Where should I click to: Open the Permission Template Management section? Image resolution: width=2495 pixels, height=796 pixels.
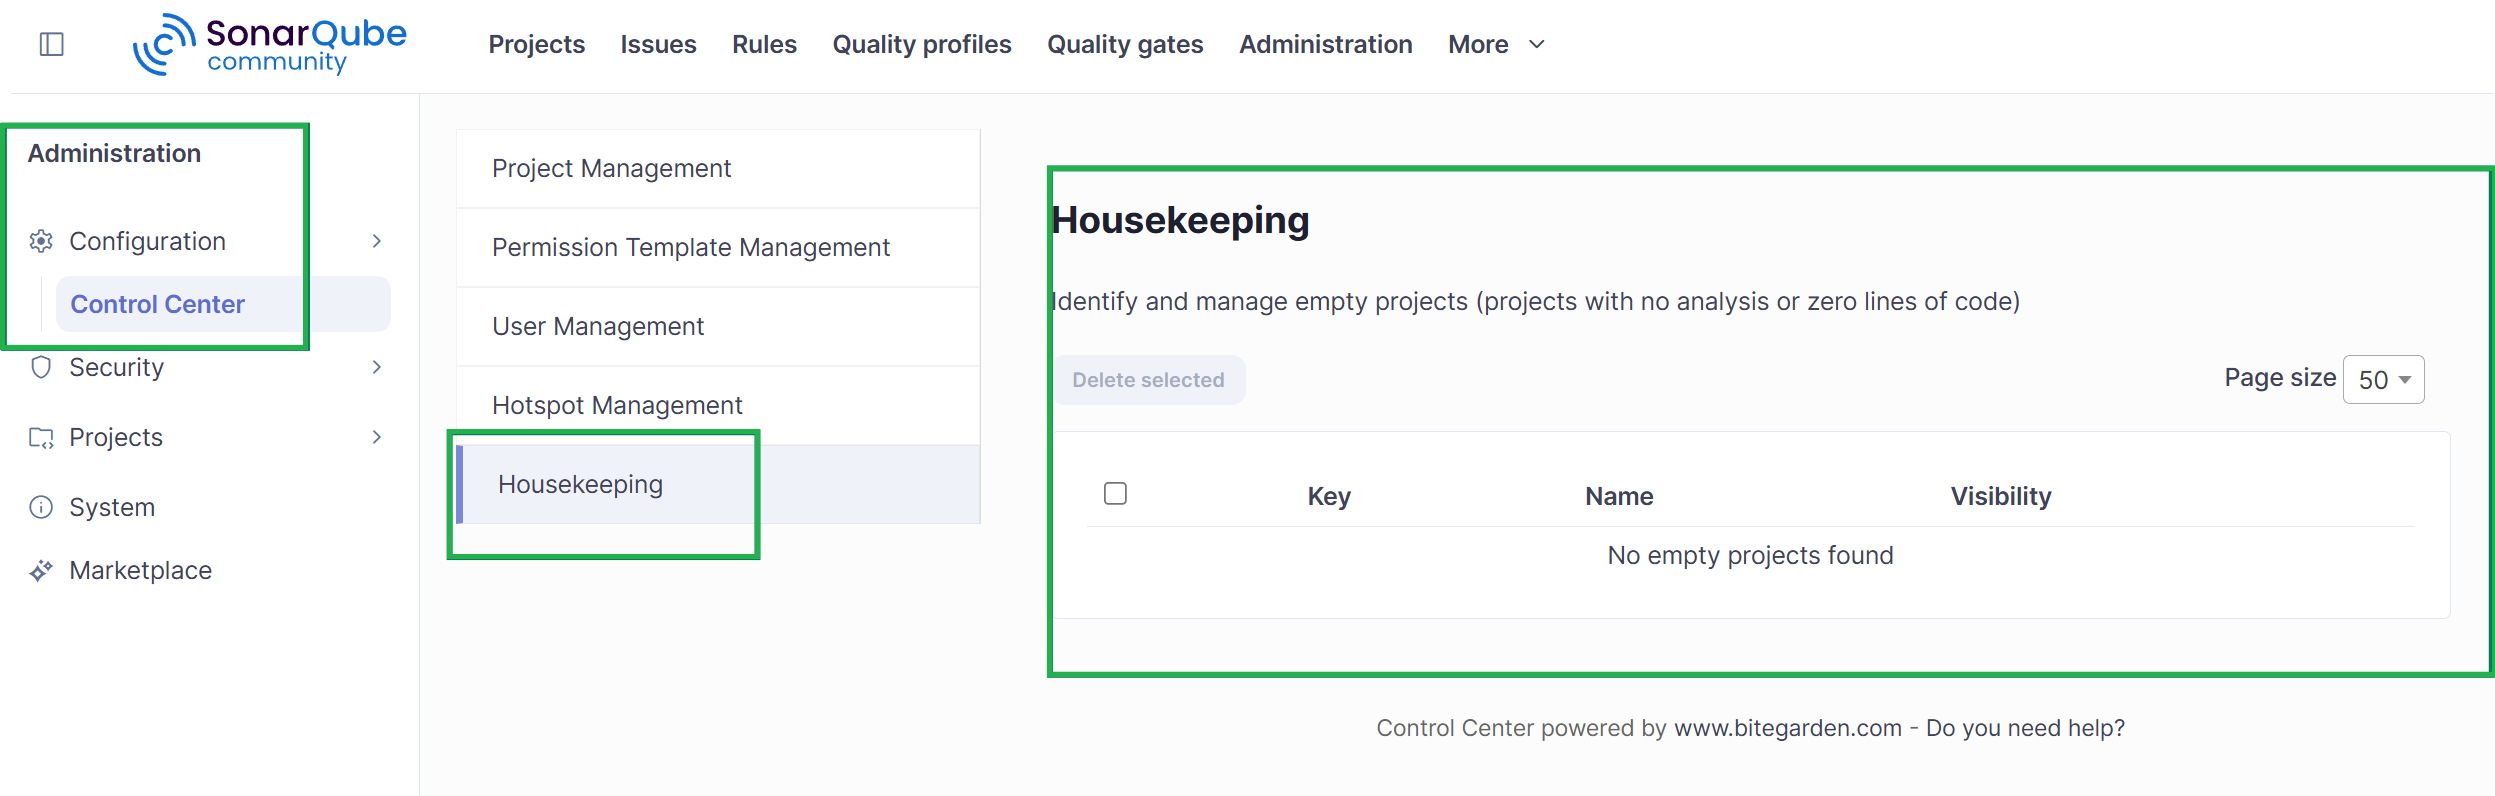pos(691,247)
